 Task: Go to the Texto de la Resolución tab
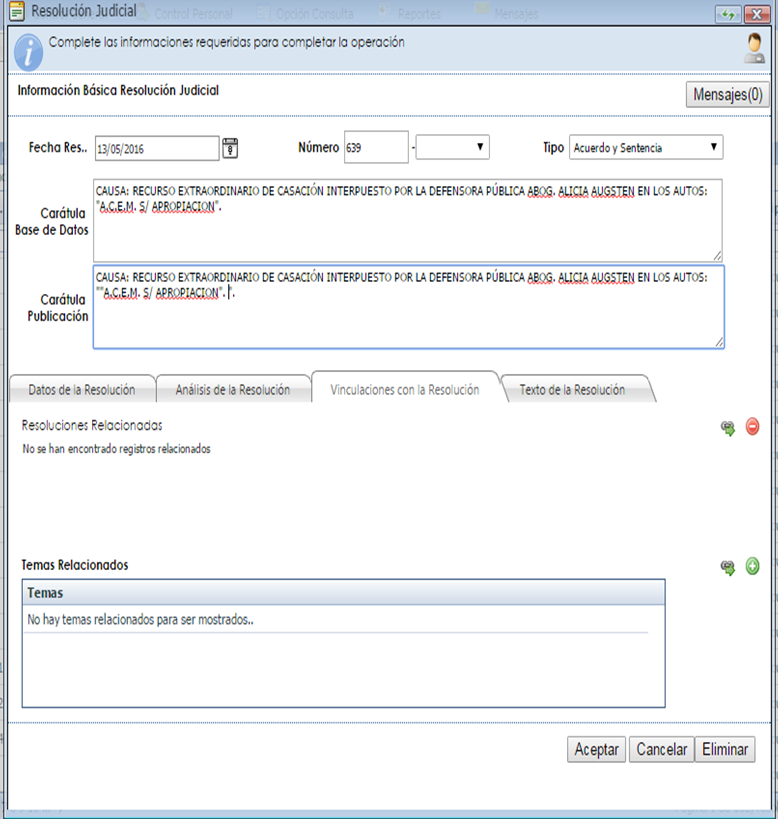pos(572,390)
